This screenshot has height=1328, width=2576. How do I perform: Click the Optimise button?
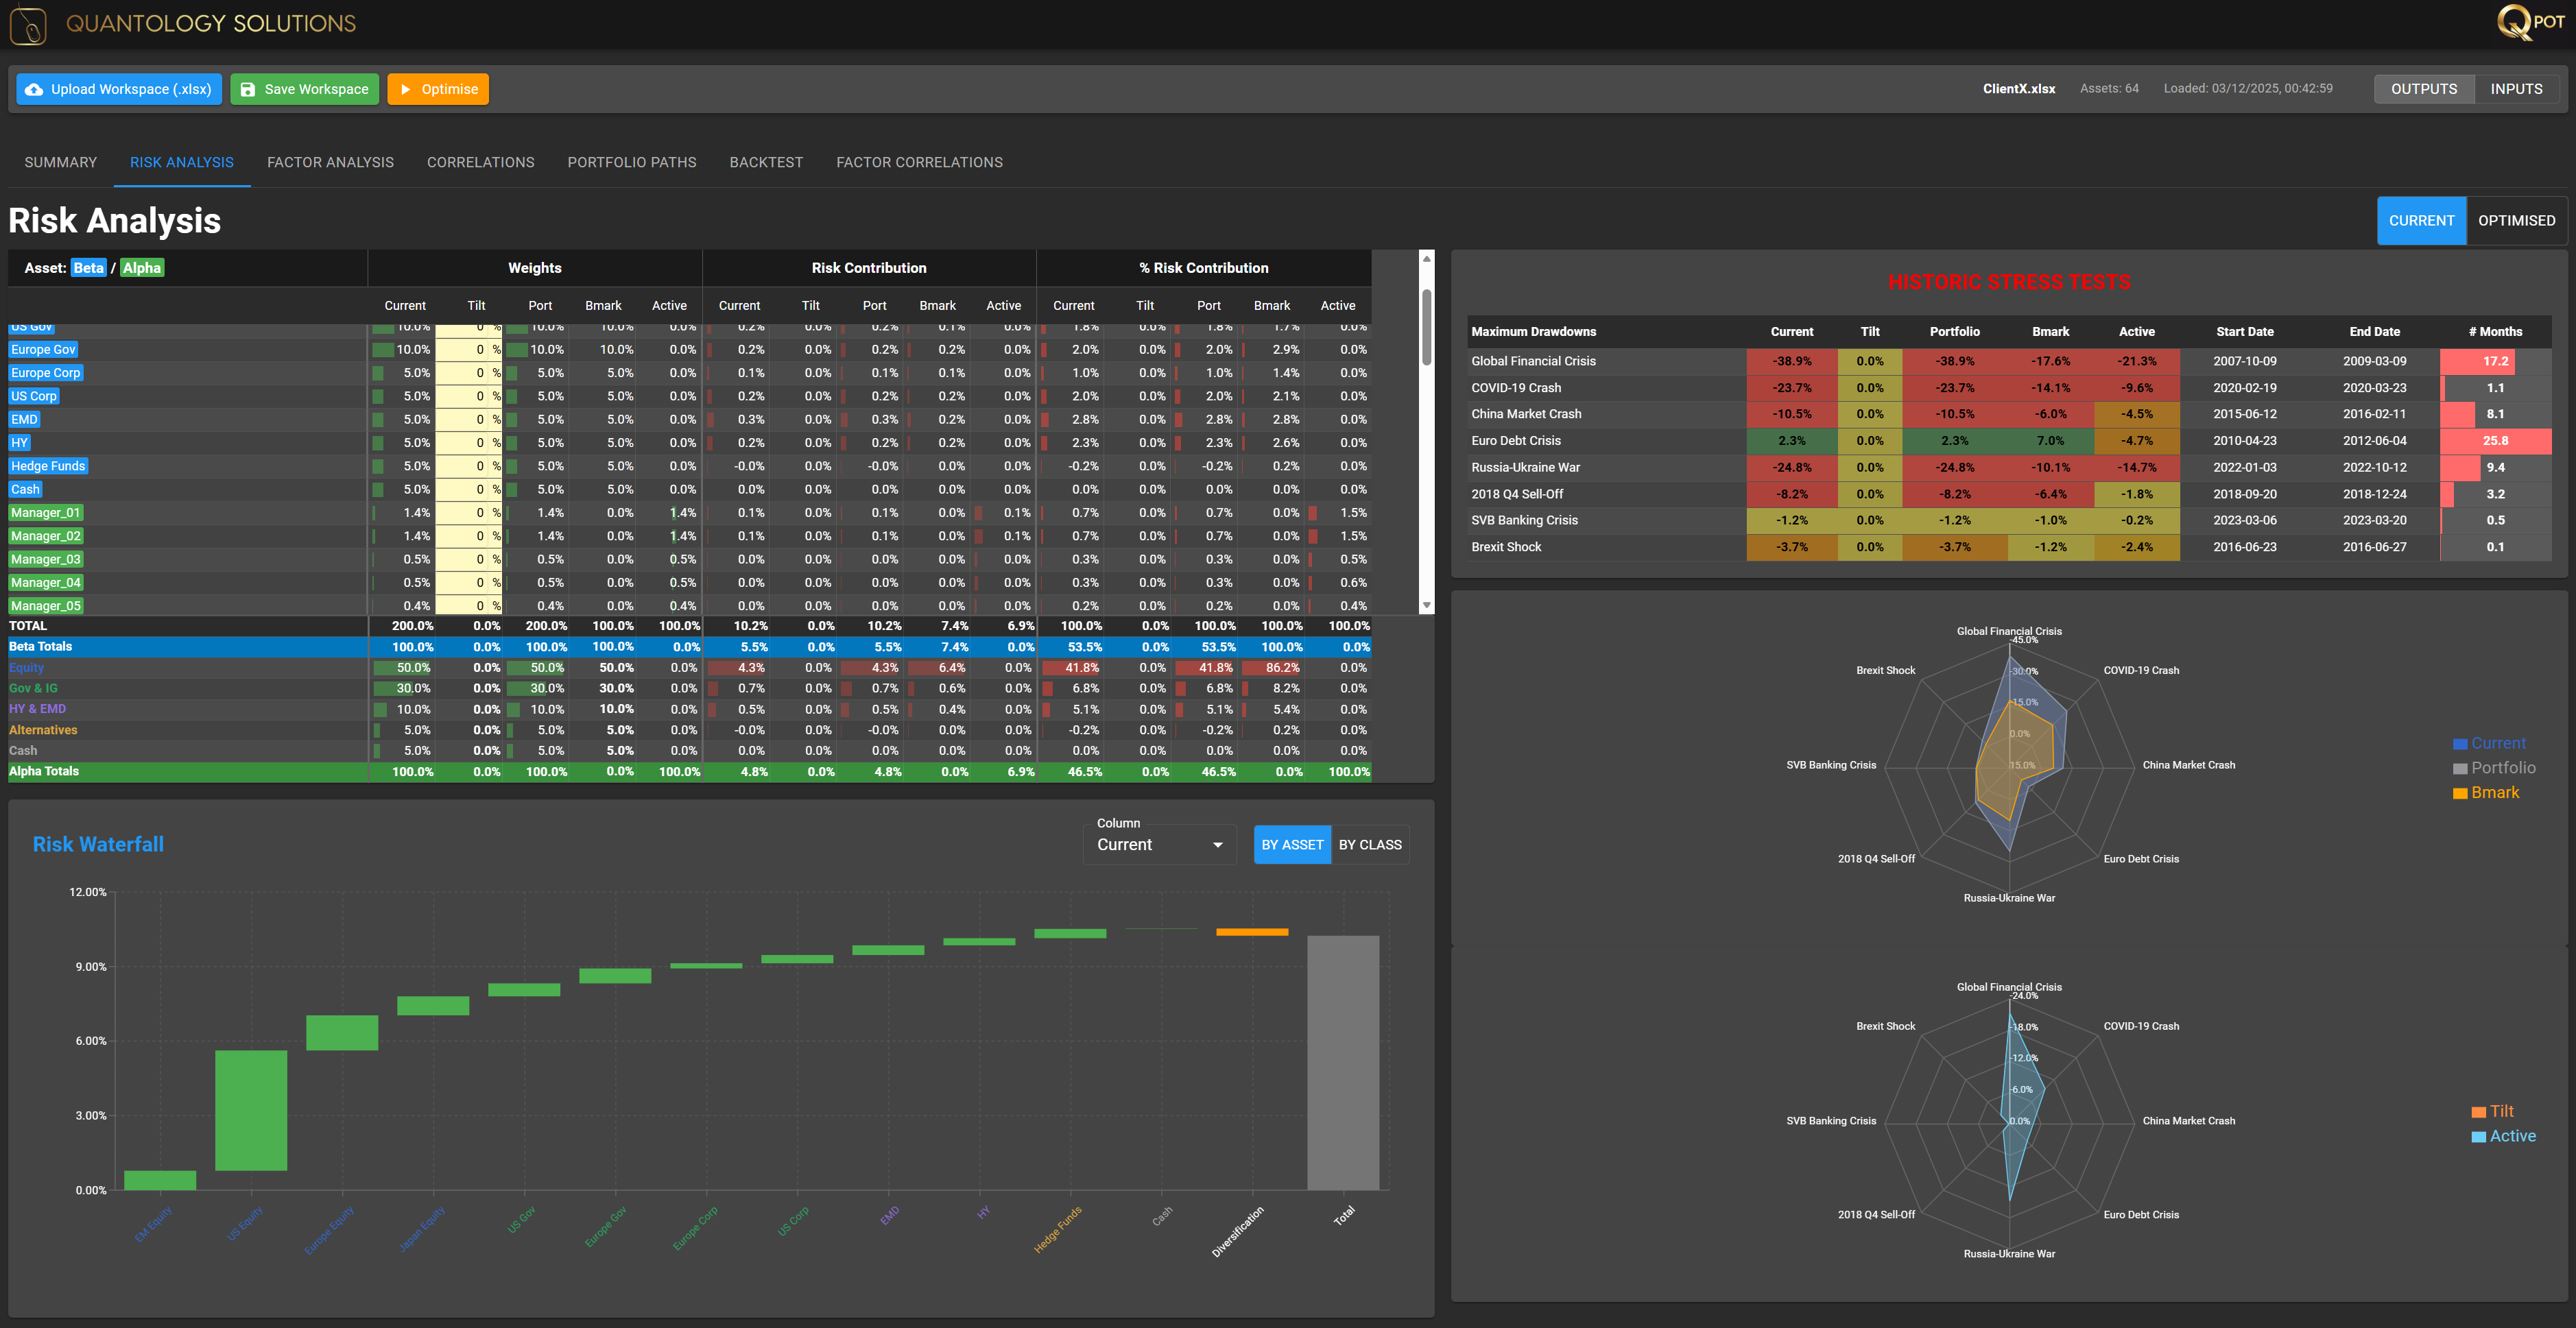[438, 89]
